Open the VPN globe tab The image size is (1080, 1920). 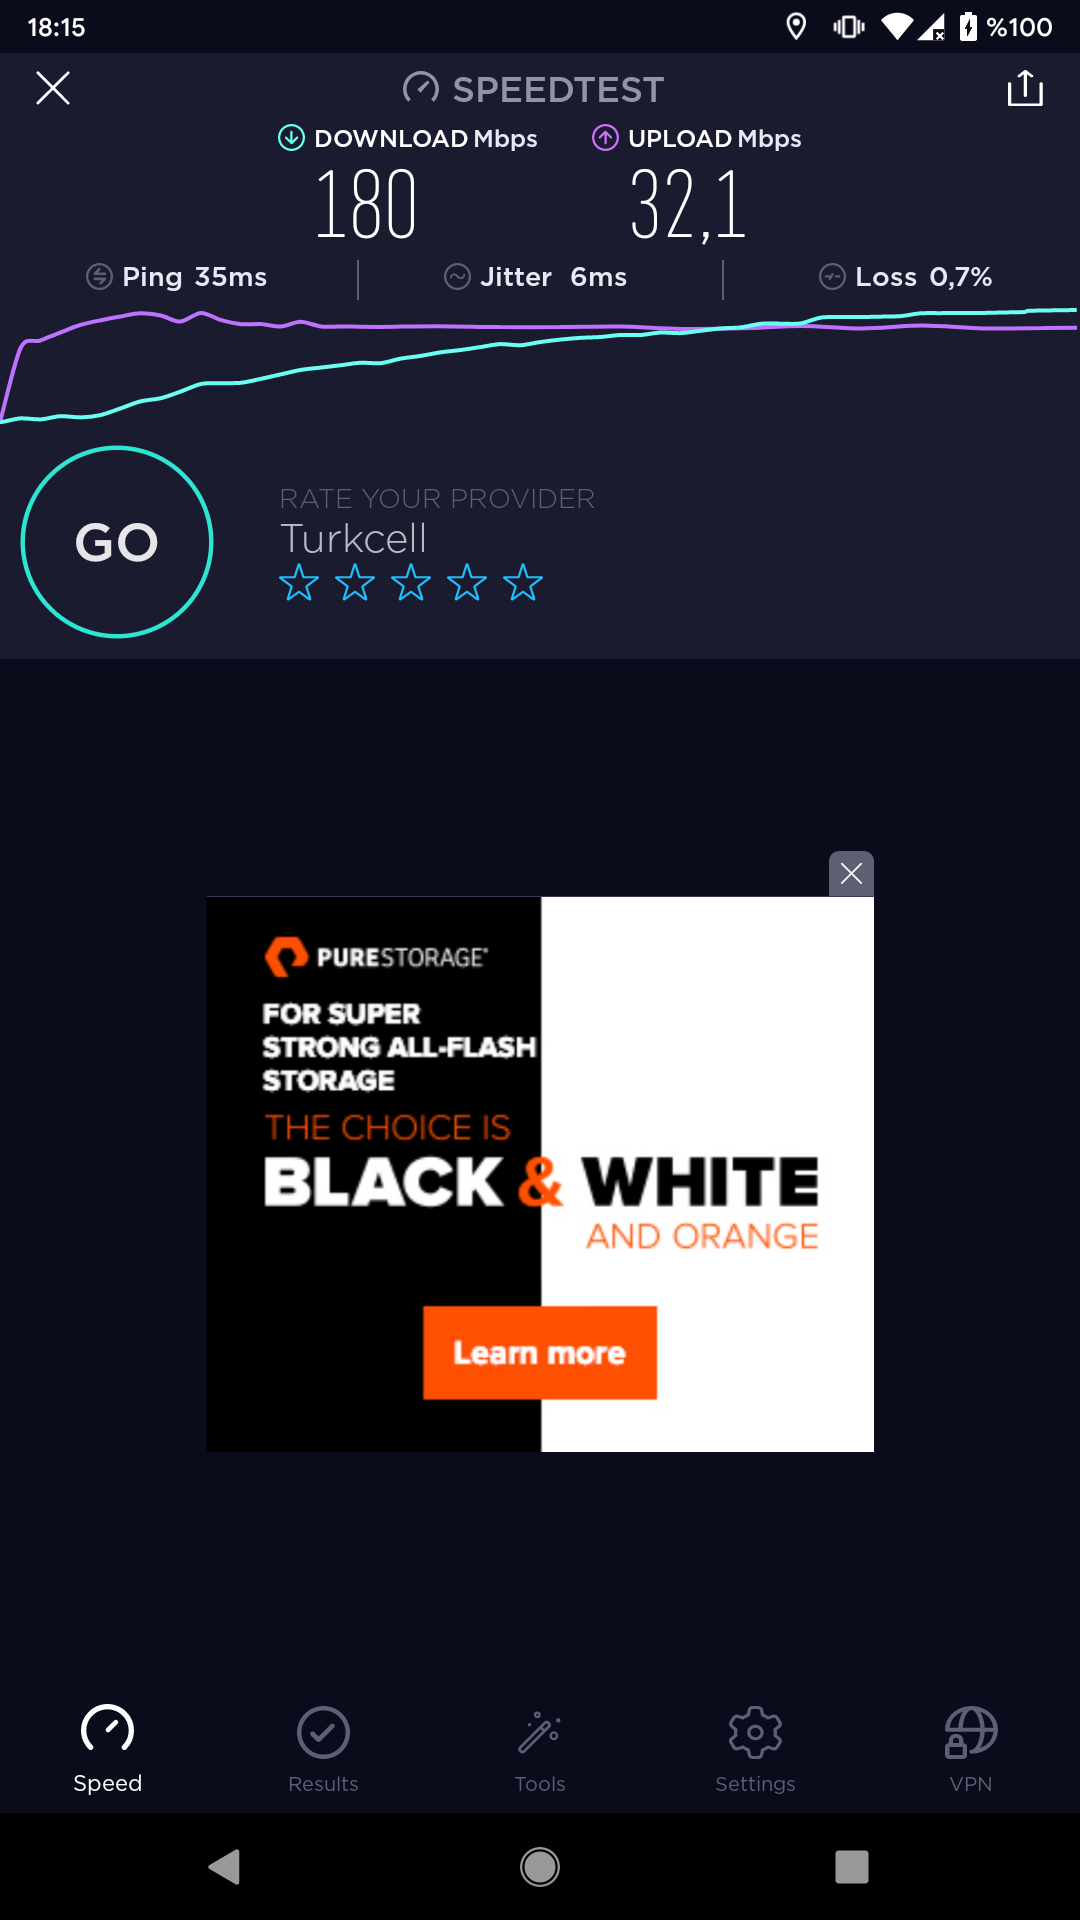click(971, 1750)
